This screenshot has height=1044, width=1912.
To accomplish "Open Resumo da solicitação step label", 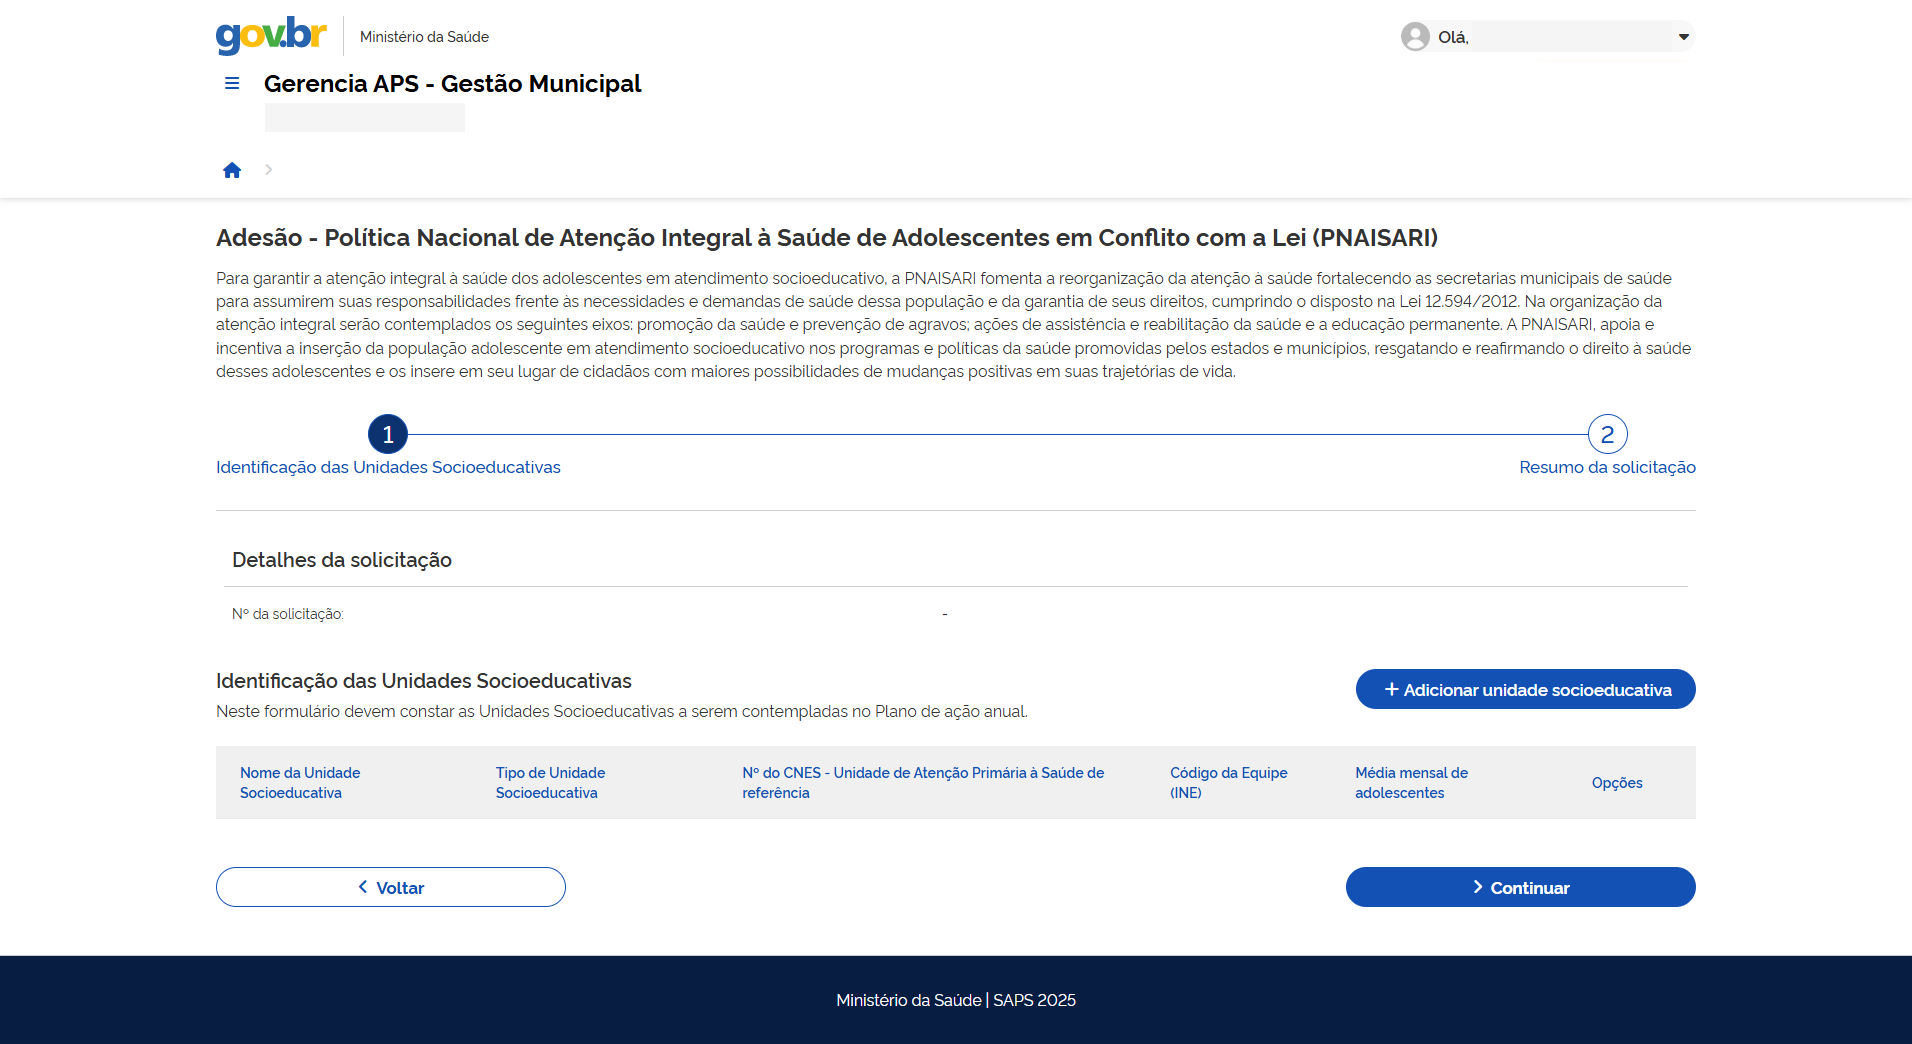I will pyautogui.click(x=1607, y=467).
